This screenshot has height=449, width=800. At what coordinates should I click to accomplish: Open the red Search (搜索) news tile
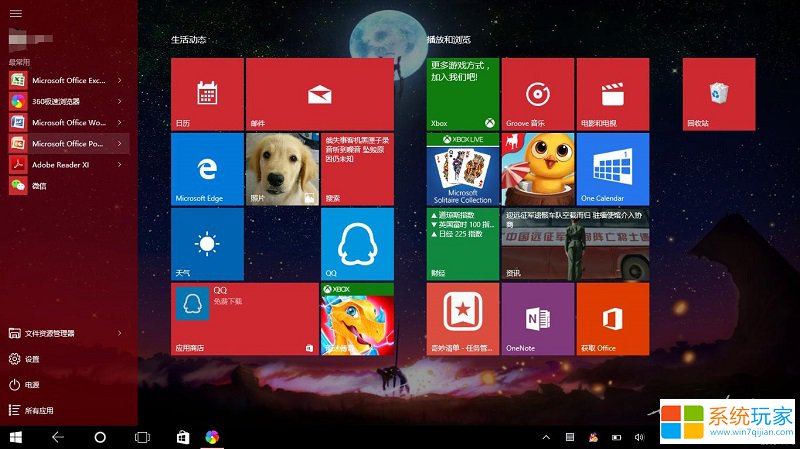357,169
